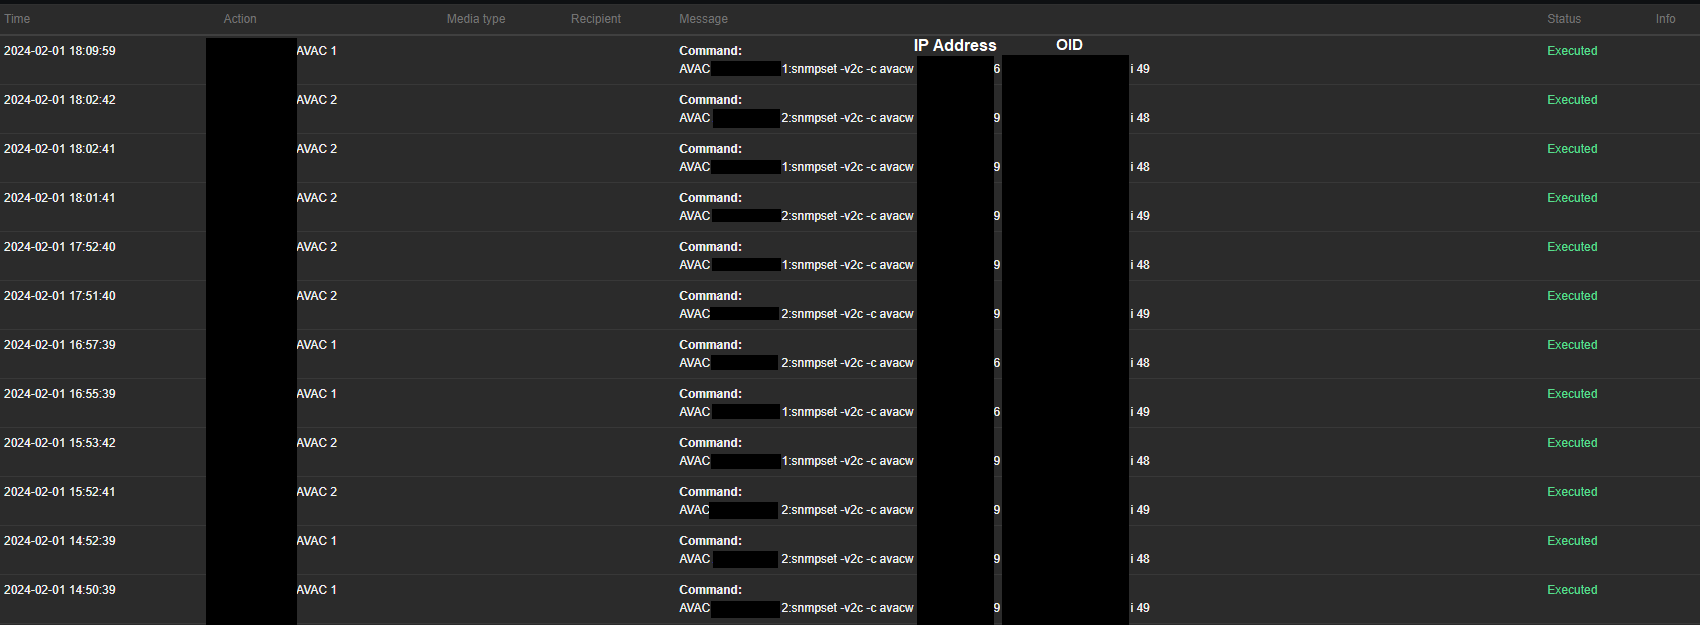Select the 2024-02-01 14:50:39 timestamp

click(60, 590)
